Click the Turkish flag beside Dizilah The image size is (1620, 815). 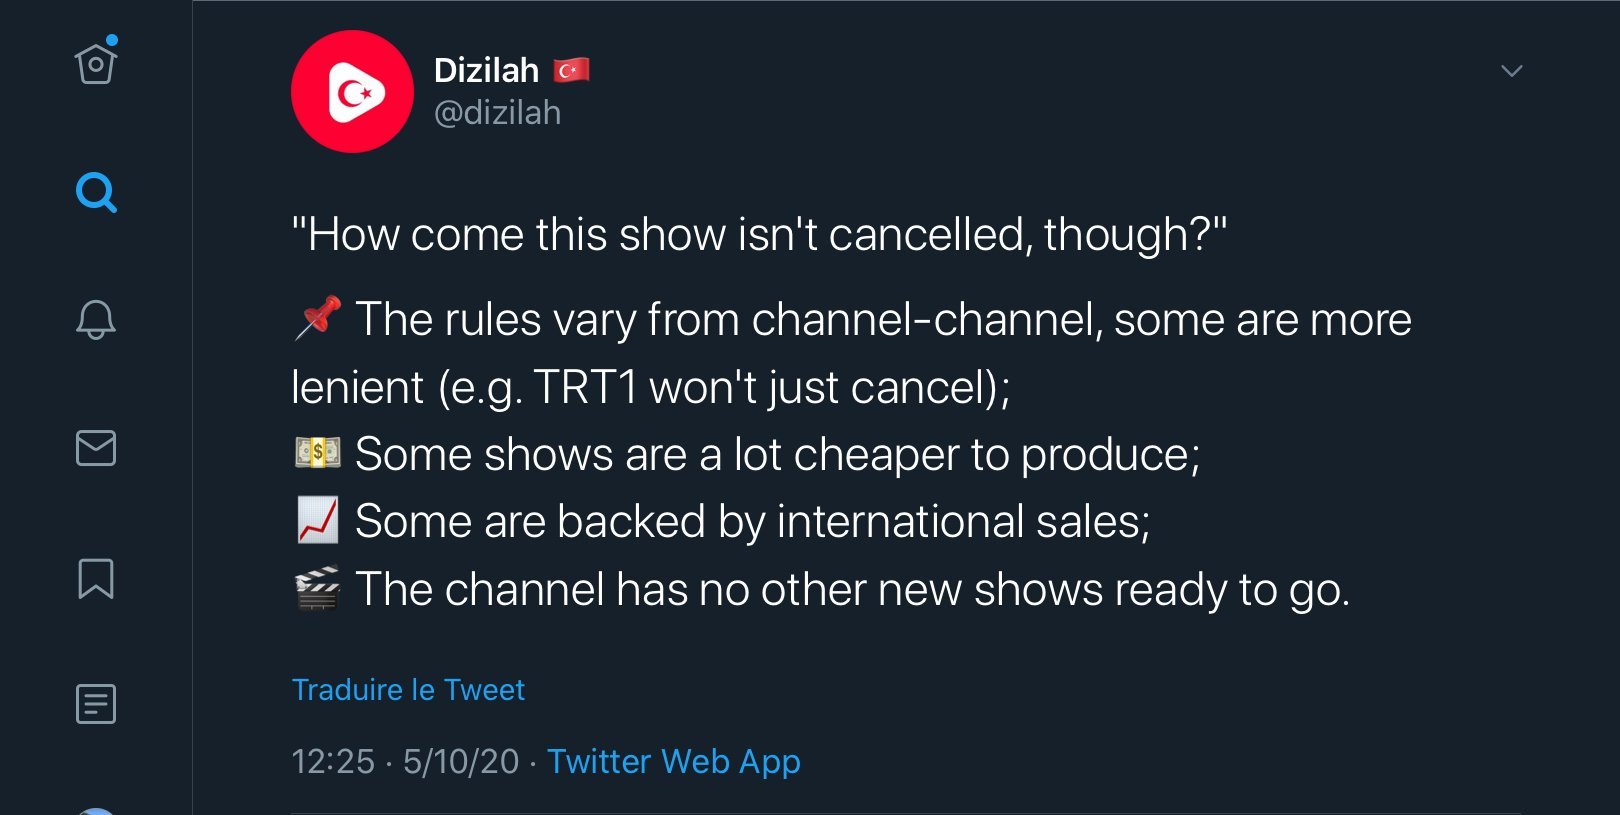(x=571, y=70)
